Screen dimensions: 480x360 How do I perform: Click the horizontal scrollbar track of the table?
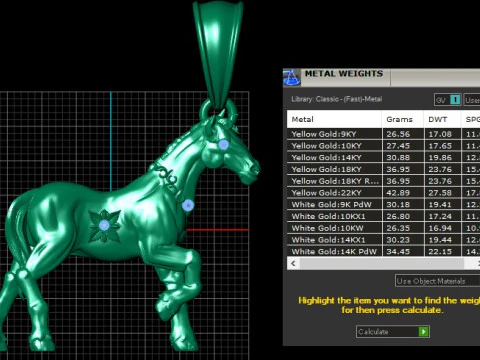[x=382, y=263]
